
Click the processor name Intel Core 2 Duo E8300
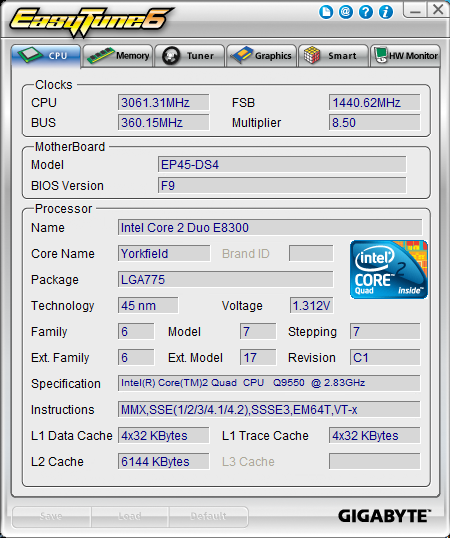pos(270,227)
